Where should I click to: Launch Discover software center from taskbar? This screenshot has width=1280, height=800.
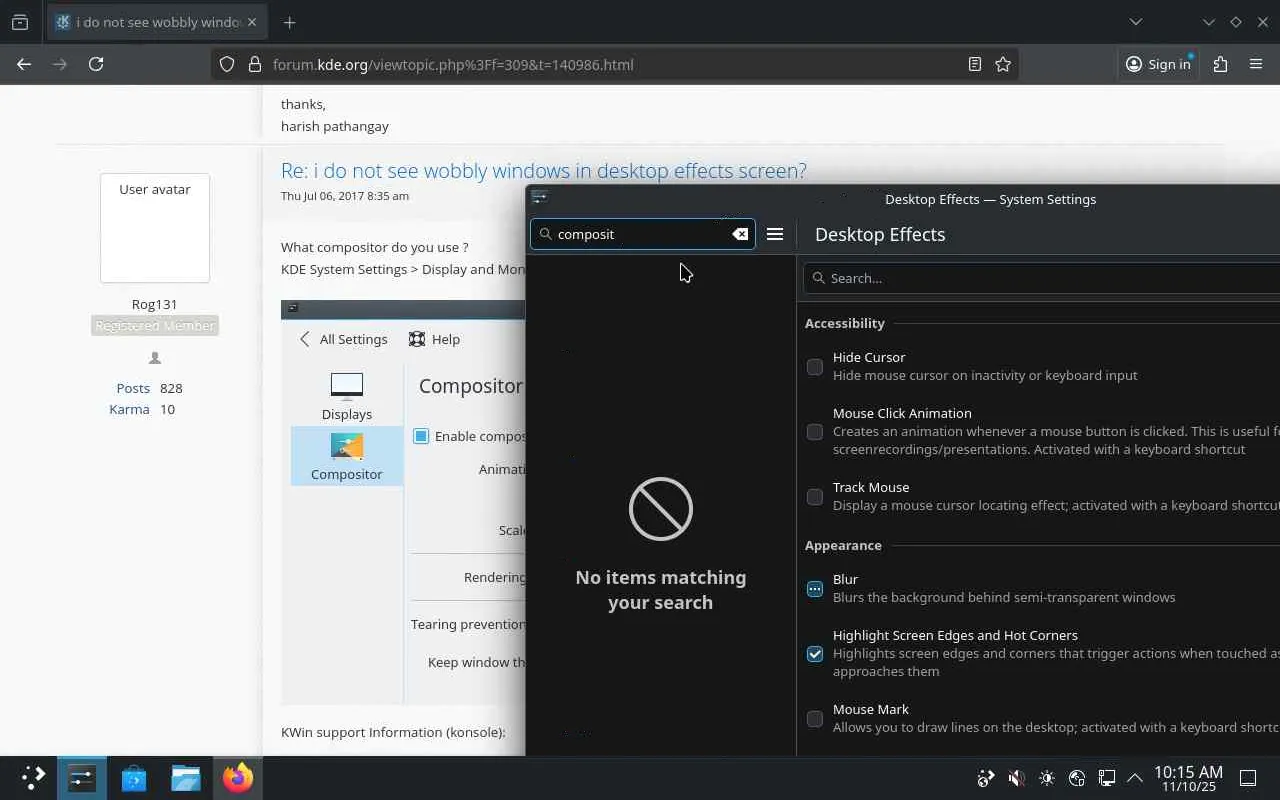click(x=133, y=777)
